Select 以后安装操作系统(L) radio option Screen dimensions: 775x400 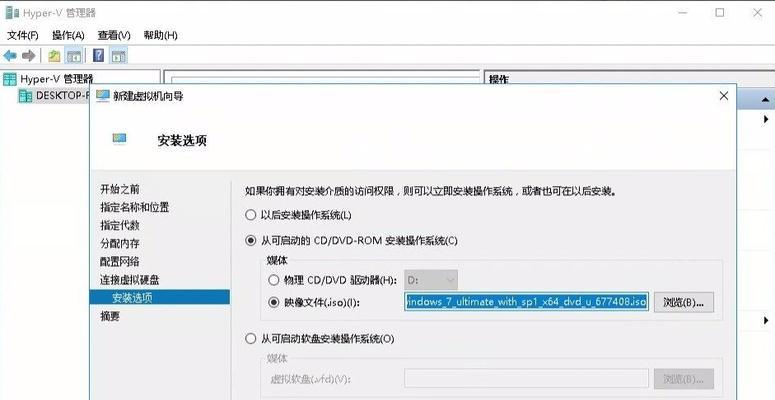tap(251, 215)
